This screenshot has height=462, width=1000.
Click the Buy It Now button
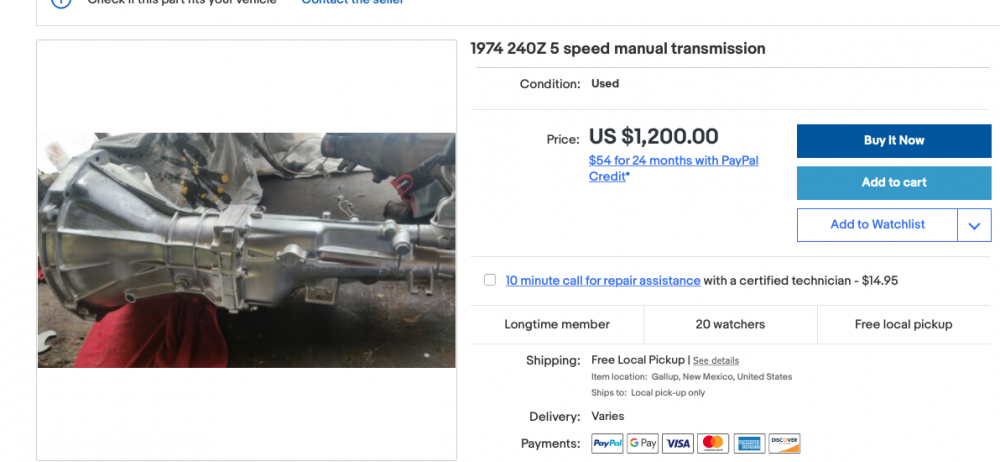click(893, 140)
